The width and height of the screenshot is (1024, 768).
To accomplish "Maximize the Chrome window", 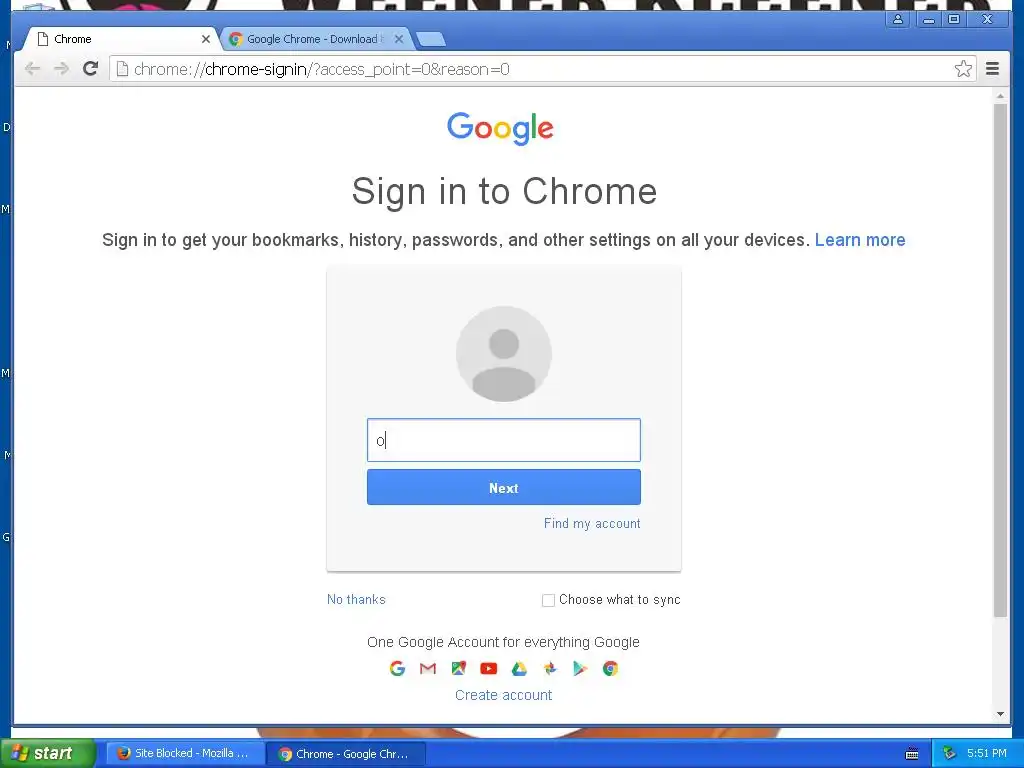I will pyautogui.click(x=953, y=19).
